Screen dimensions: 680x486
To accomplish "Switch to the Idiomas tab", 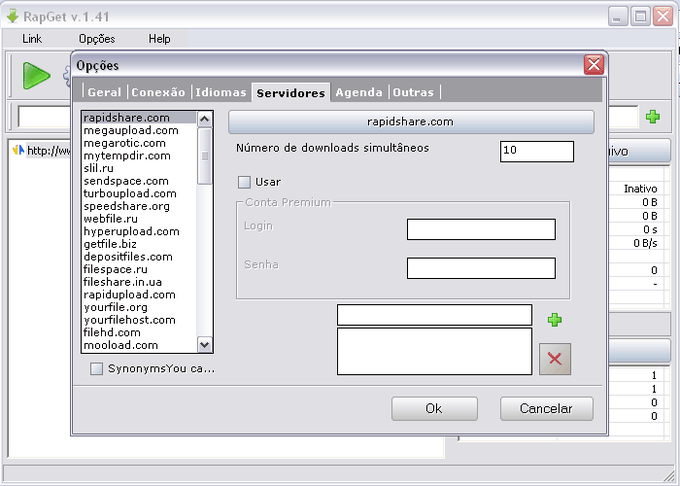I will click(220, 92).
